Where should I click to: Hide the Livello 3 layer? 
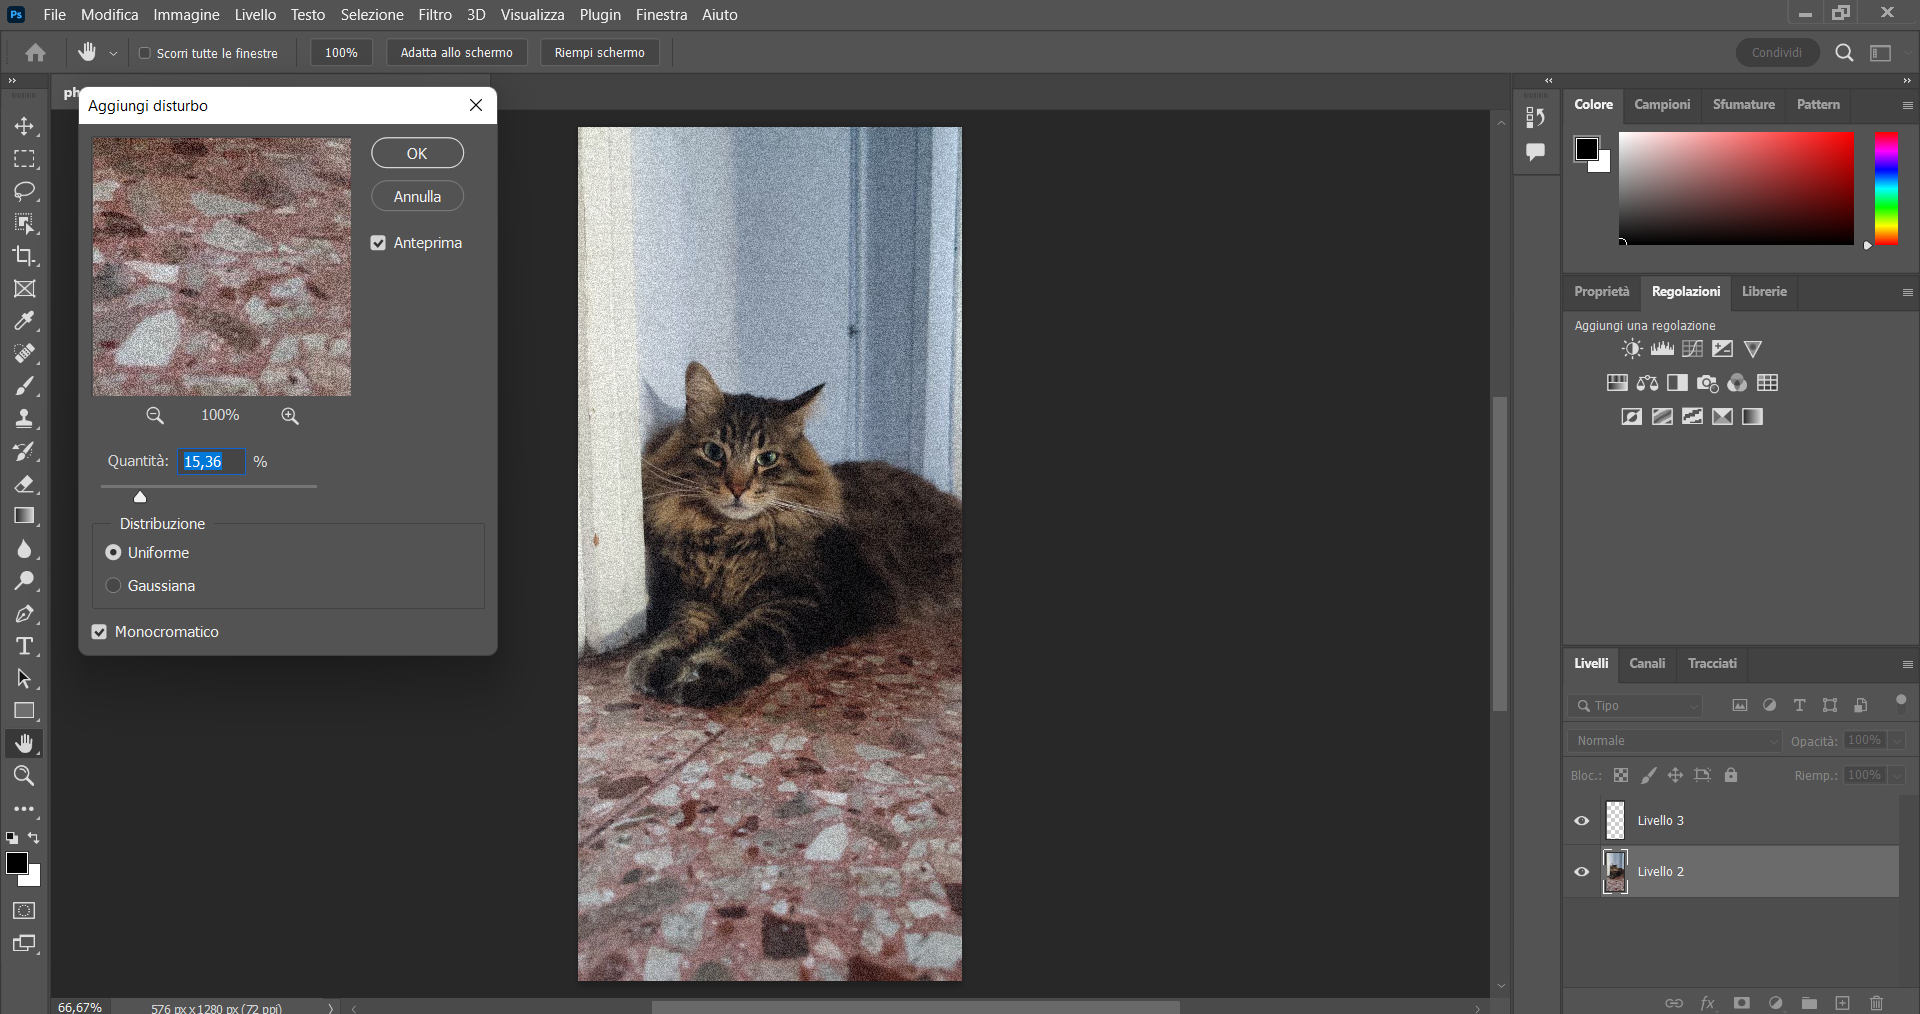[1581, 820]
